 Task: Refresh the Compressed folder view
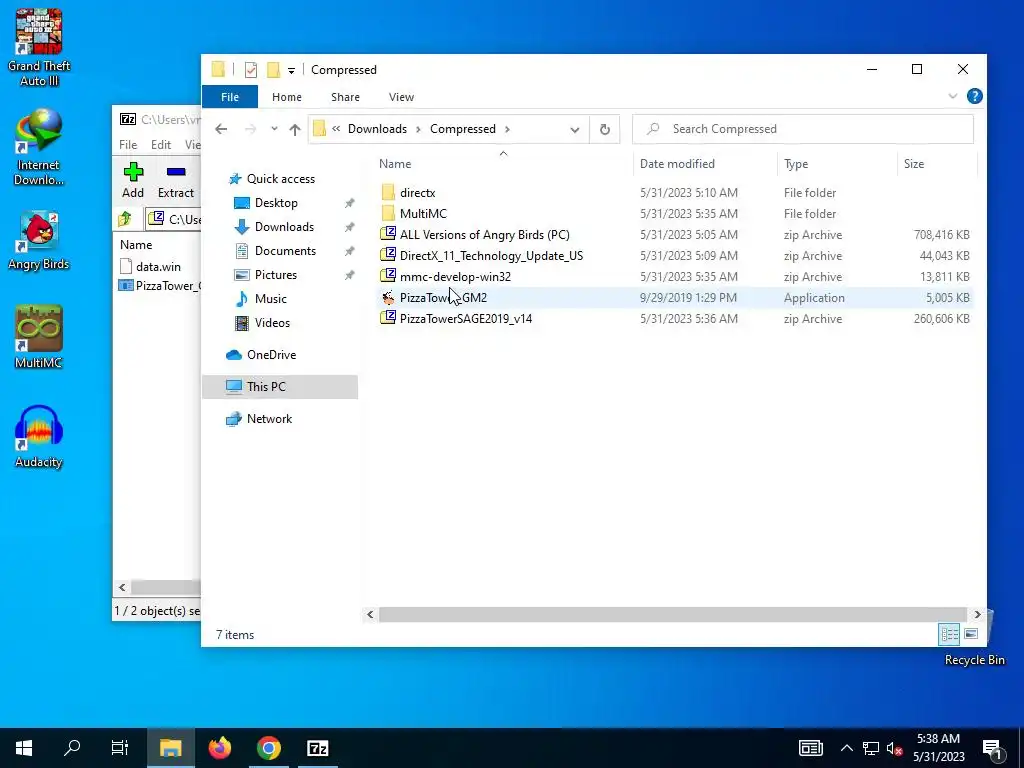605,129
